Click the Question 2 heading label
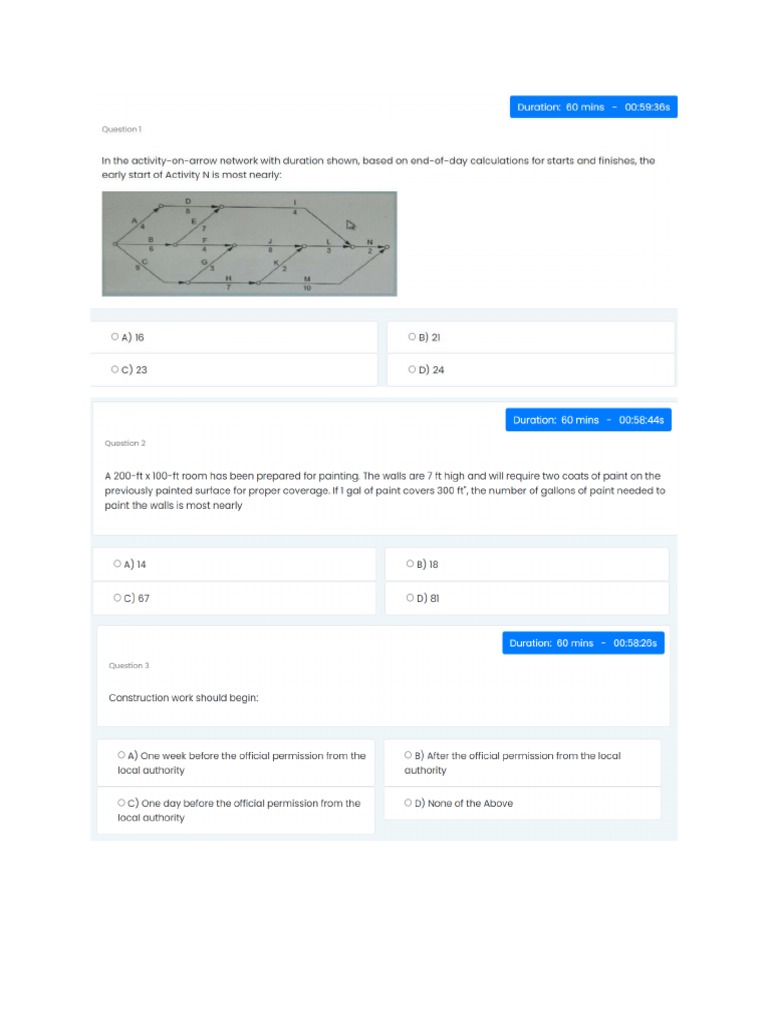Screen dimensions: 768x1024 pyautogui.click(x=125, y=443)
